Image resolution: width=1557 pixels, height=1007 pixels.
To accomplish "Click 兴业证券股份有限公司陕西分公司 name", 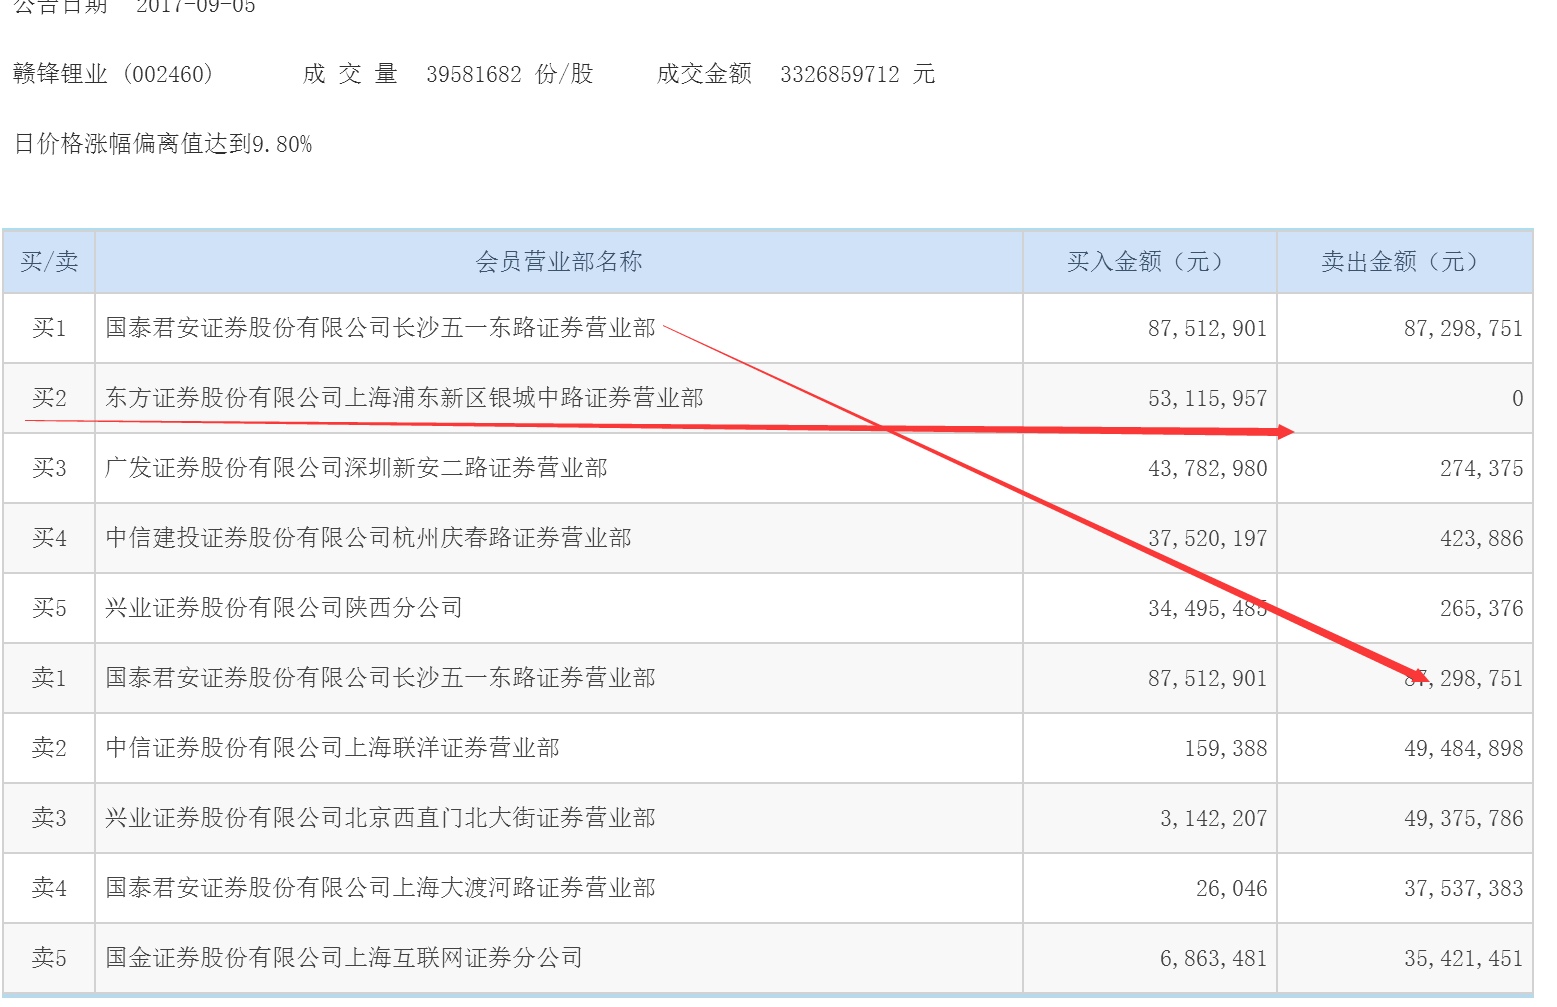I will 284,608.
